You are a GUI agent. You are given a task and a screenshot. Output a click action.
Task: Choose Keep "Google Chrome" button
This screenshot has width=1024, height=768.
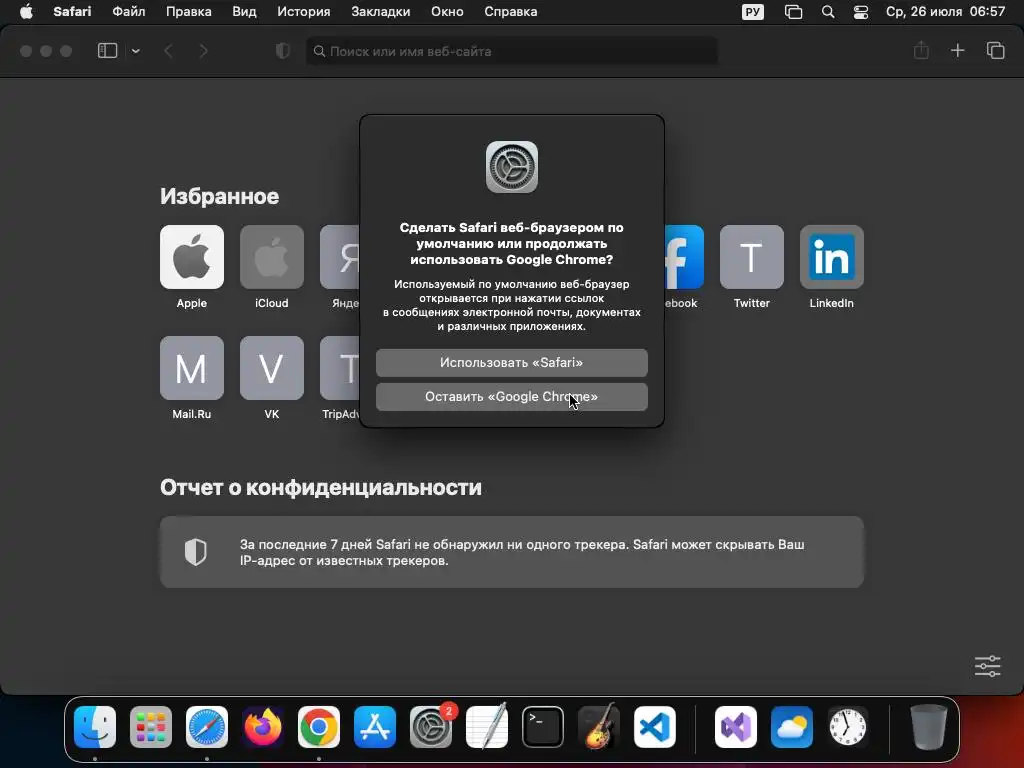tap(511, 396)
